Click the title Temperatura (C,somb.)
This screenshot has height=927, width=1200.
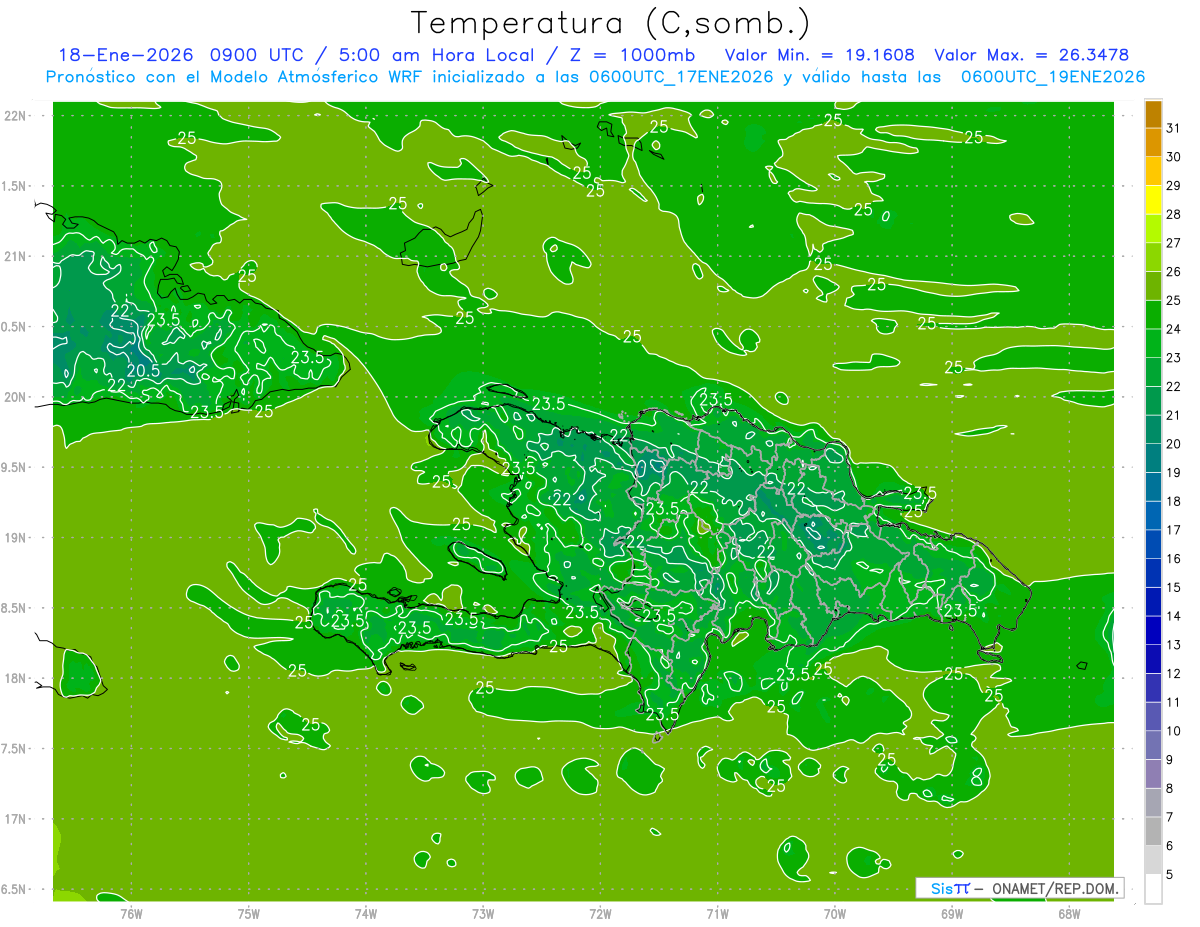coord(610,24)
